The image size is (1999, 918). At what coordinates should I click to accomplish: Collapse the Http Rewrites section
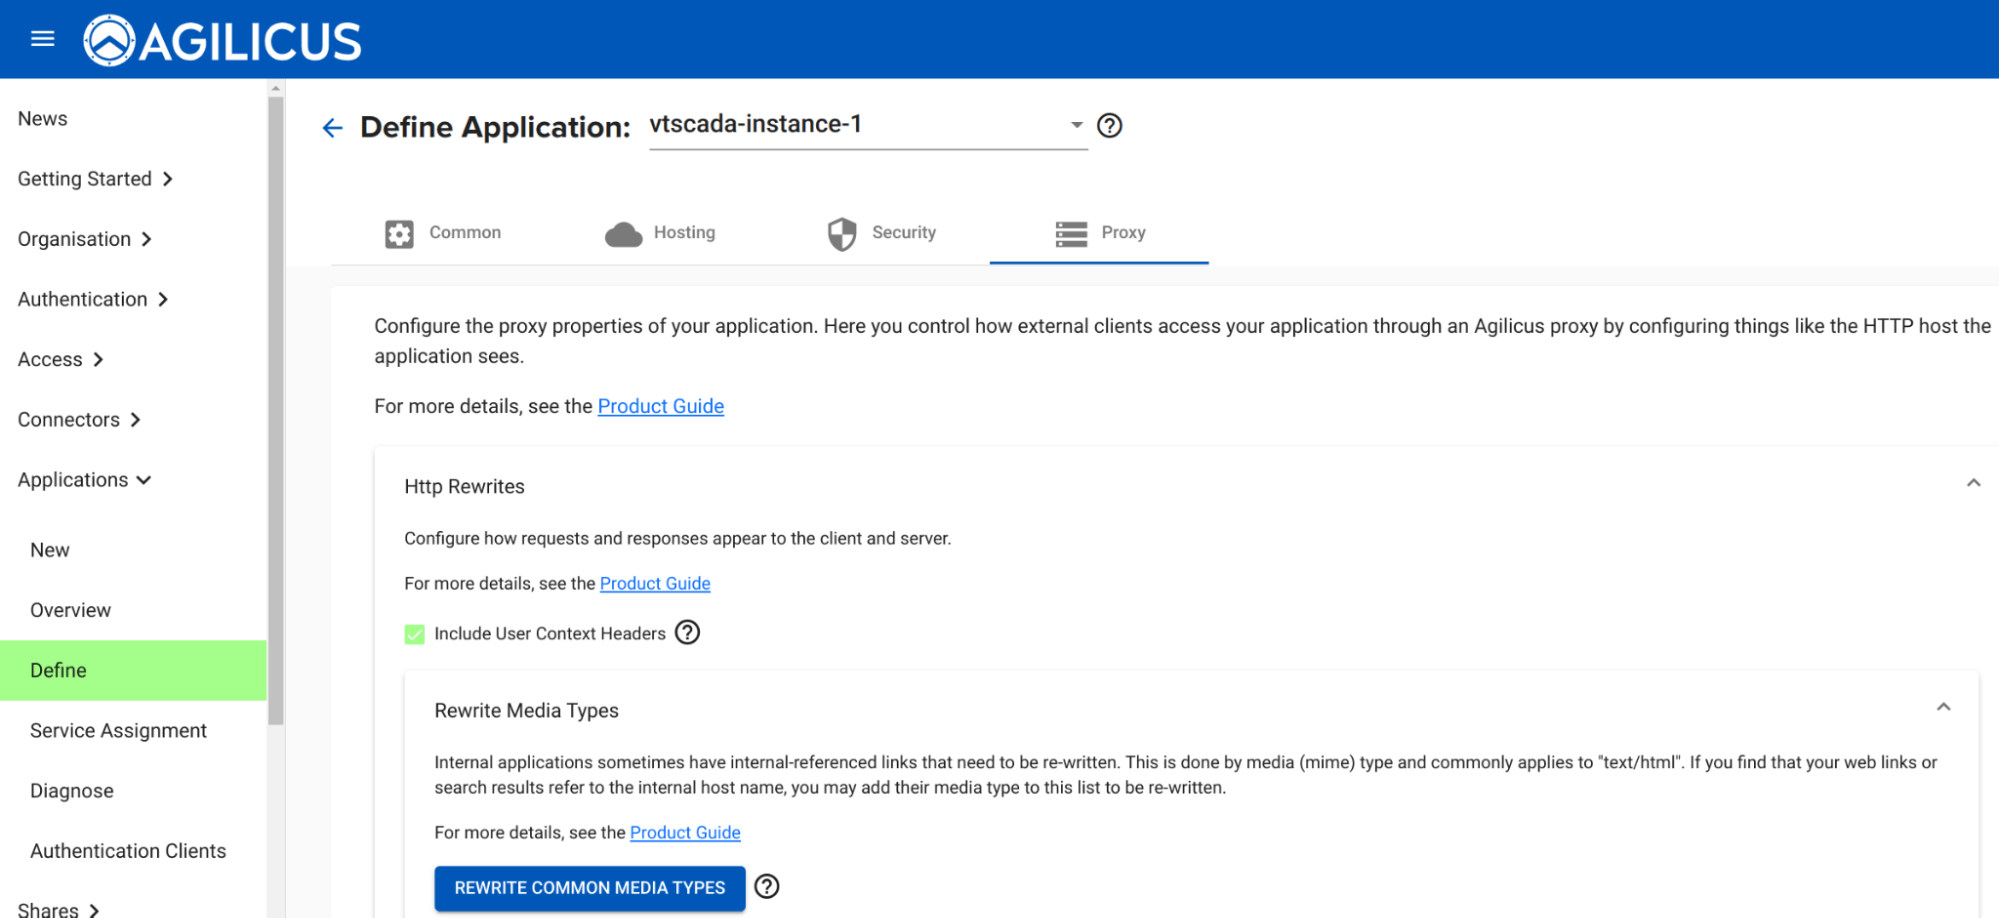[x=1972, y=484]
